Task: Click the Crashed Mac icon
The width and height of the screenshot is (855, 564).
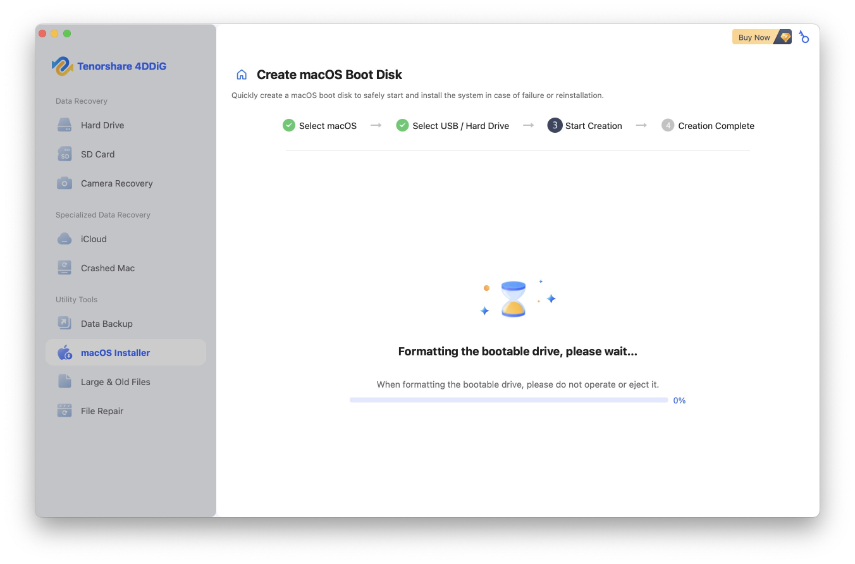Action: 64,268
